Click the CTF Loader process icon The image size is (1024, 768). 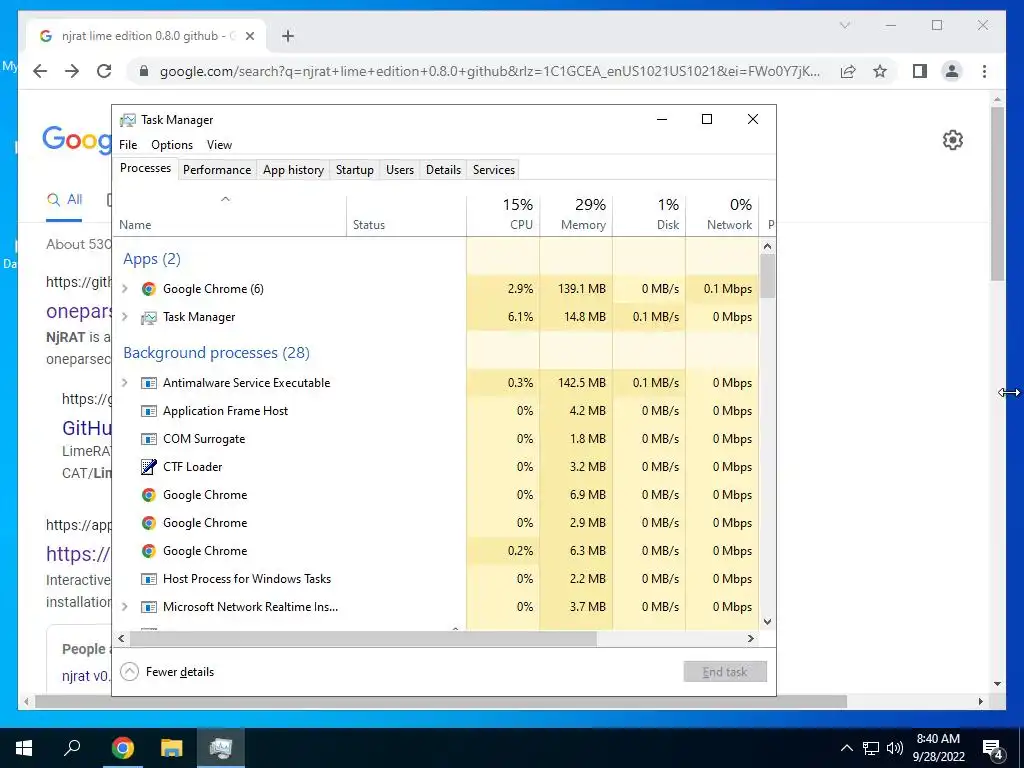[149, 467]
